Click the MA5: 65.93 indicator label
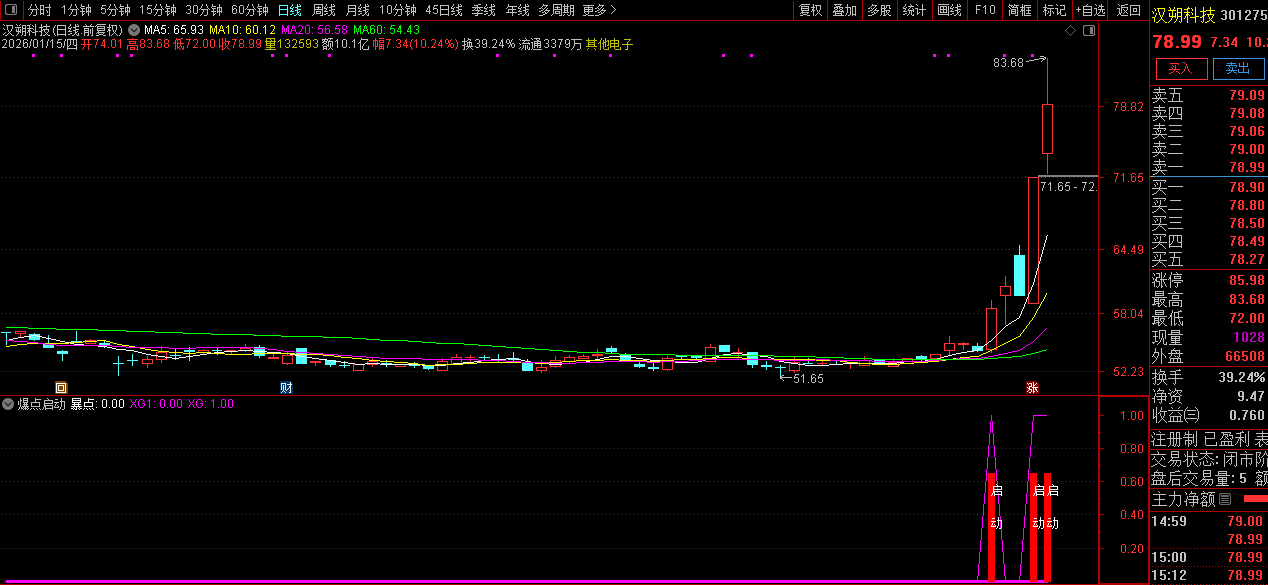The width and height of the screenshot is (1268, 585). (174, 30)
